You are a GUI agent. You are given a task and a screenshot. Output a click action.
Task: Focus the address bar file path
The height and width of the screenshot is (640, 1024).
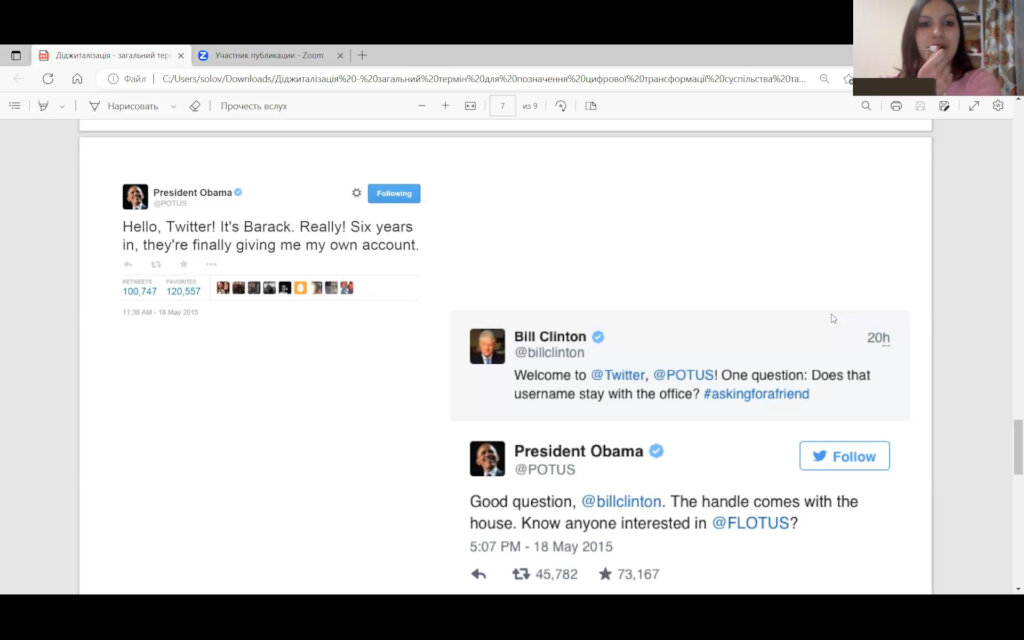coord(483,79)
